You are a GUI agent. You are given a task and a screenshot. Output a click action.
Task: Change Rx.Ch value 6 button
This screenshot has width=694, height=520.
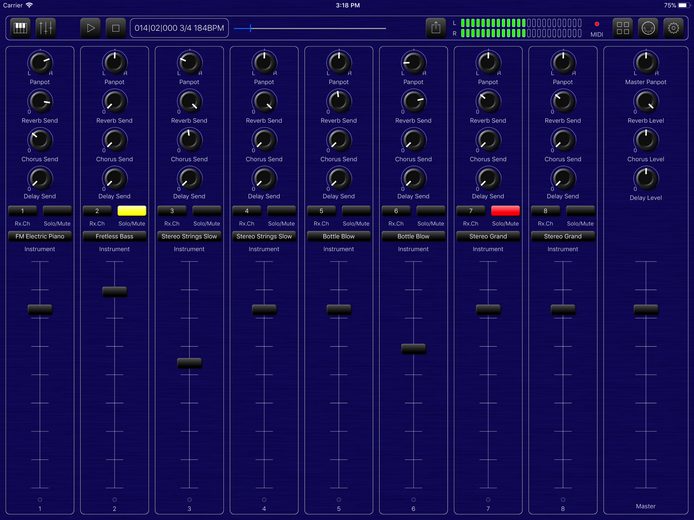point(396,211)
